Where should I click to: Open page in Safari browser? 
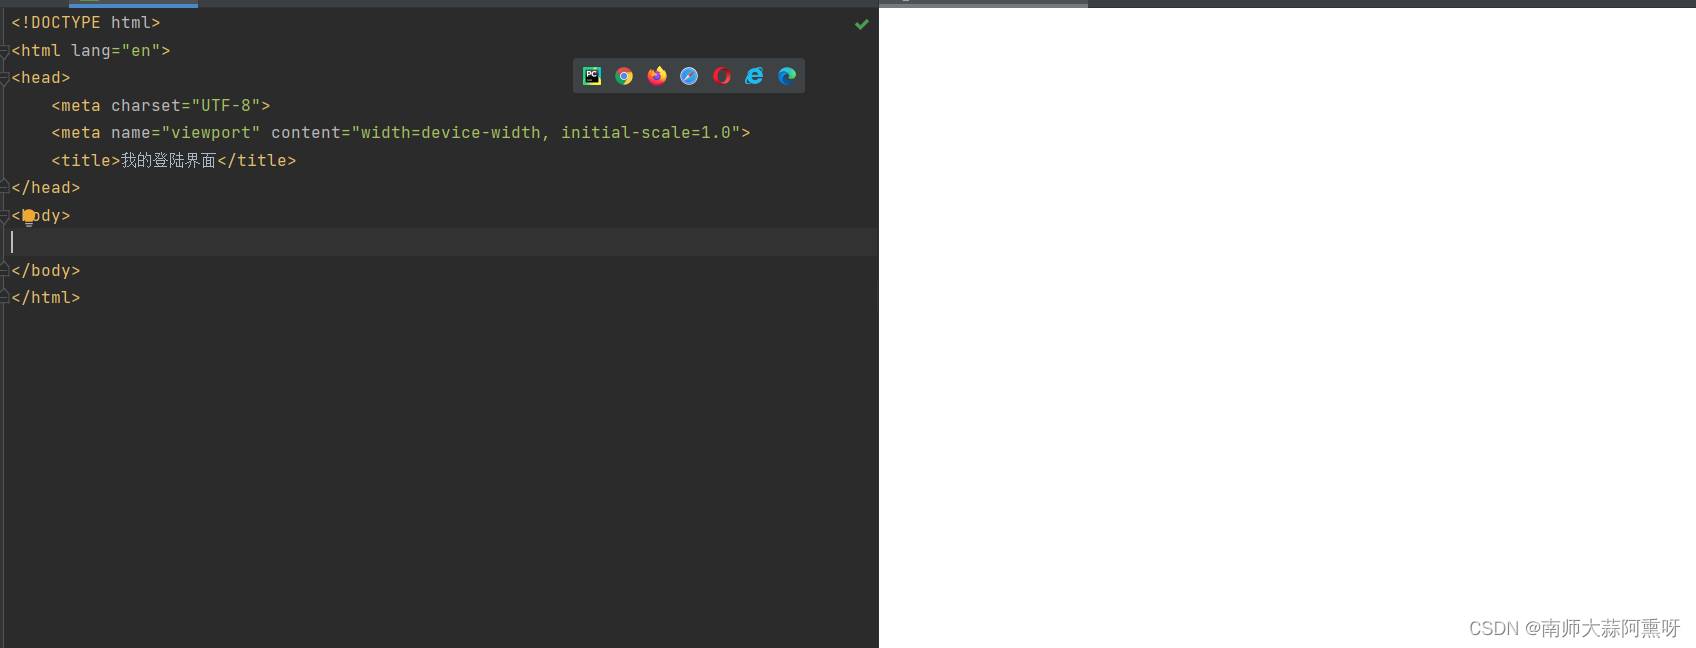coord(689,76)
